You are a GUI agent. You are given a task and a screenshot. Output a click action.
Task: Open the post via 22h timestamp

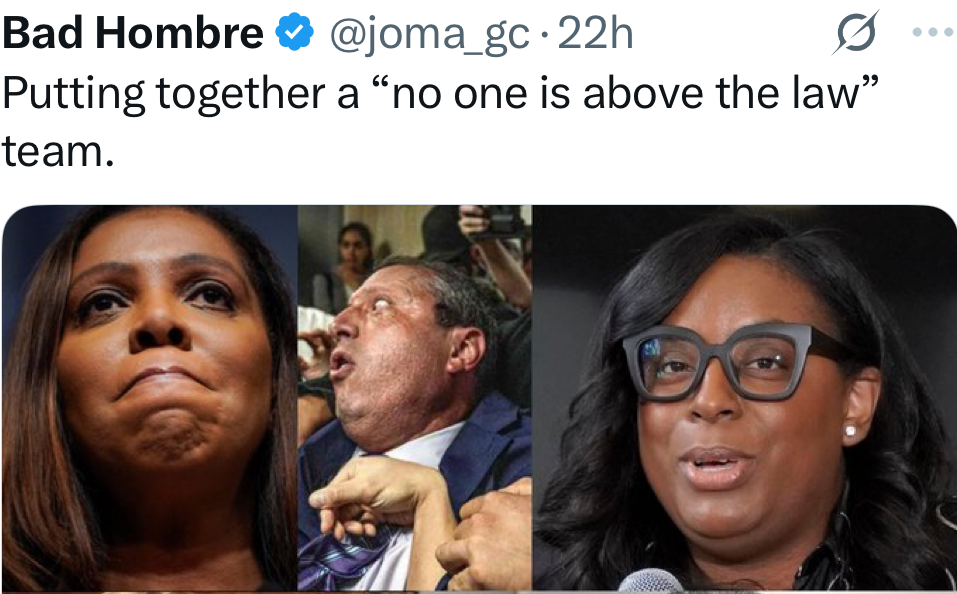point(595,33)
